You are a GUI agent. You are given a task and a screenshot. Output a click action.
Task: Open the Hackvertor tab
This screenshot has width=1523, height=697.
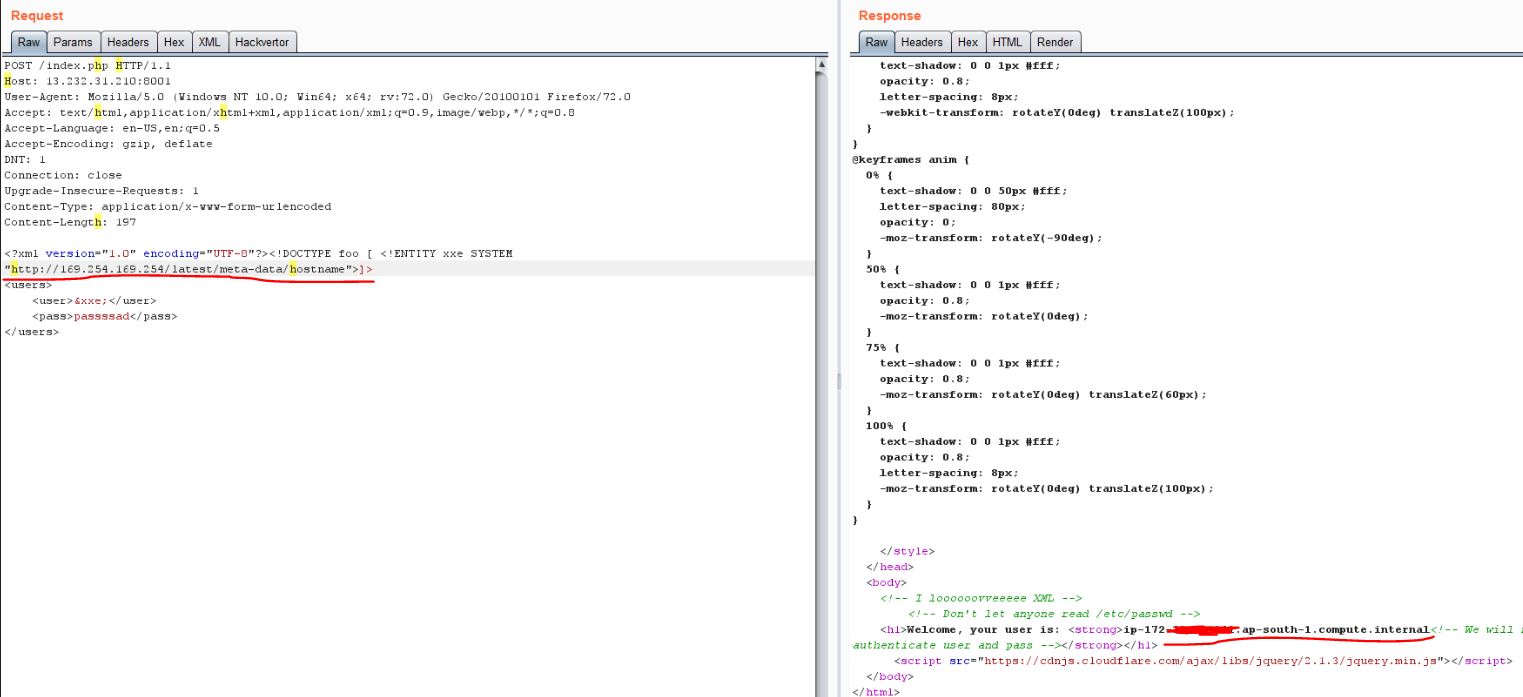coord(262,42)
